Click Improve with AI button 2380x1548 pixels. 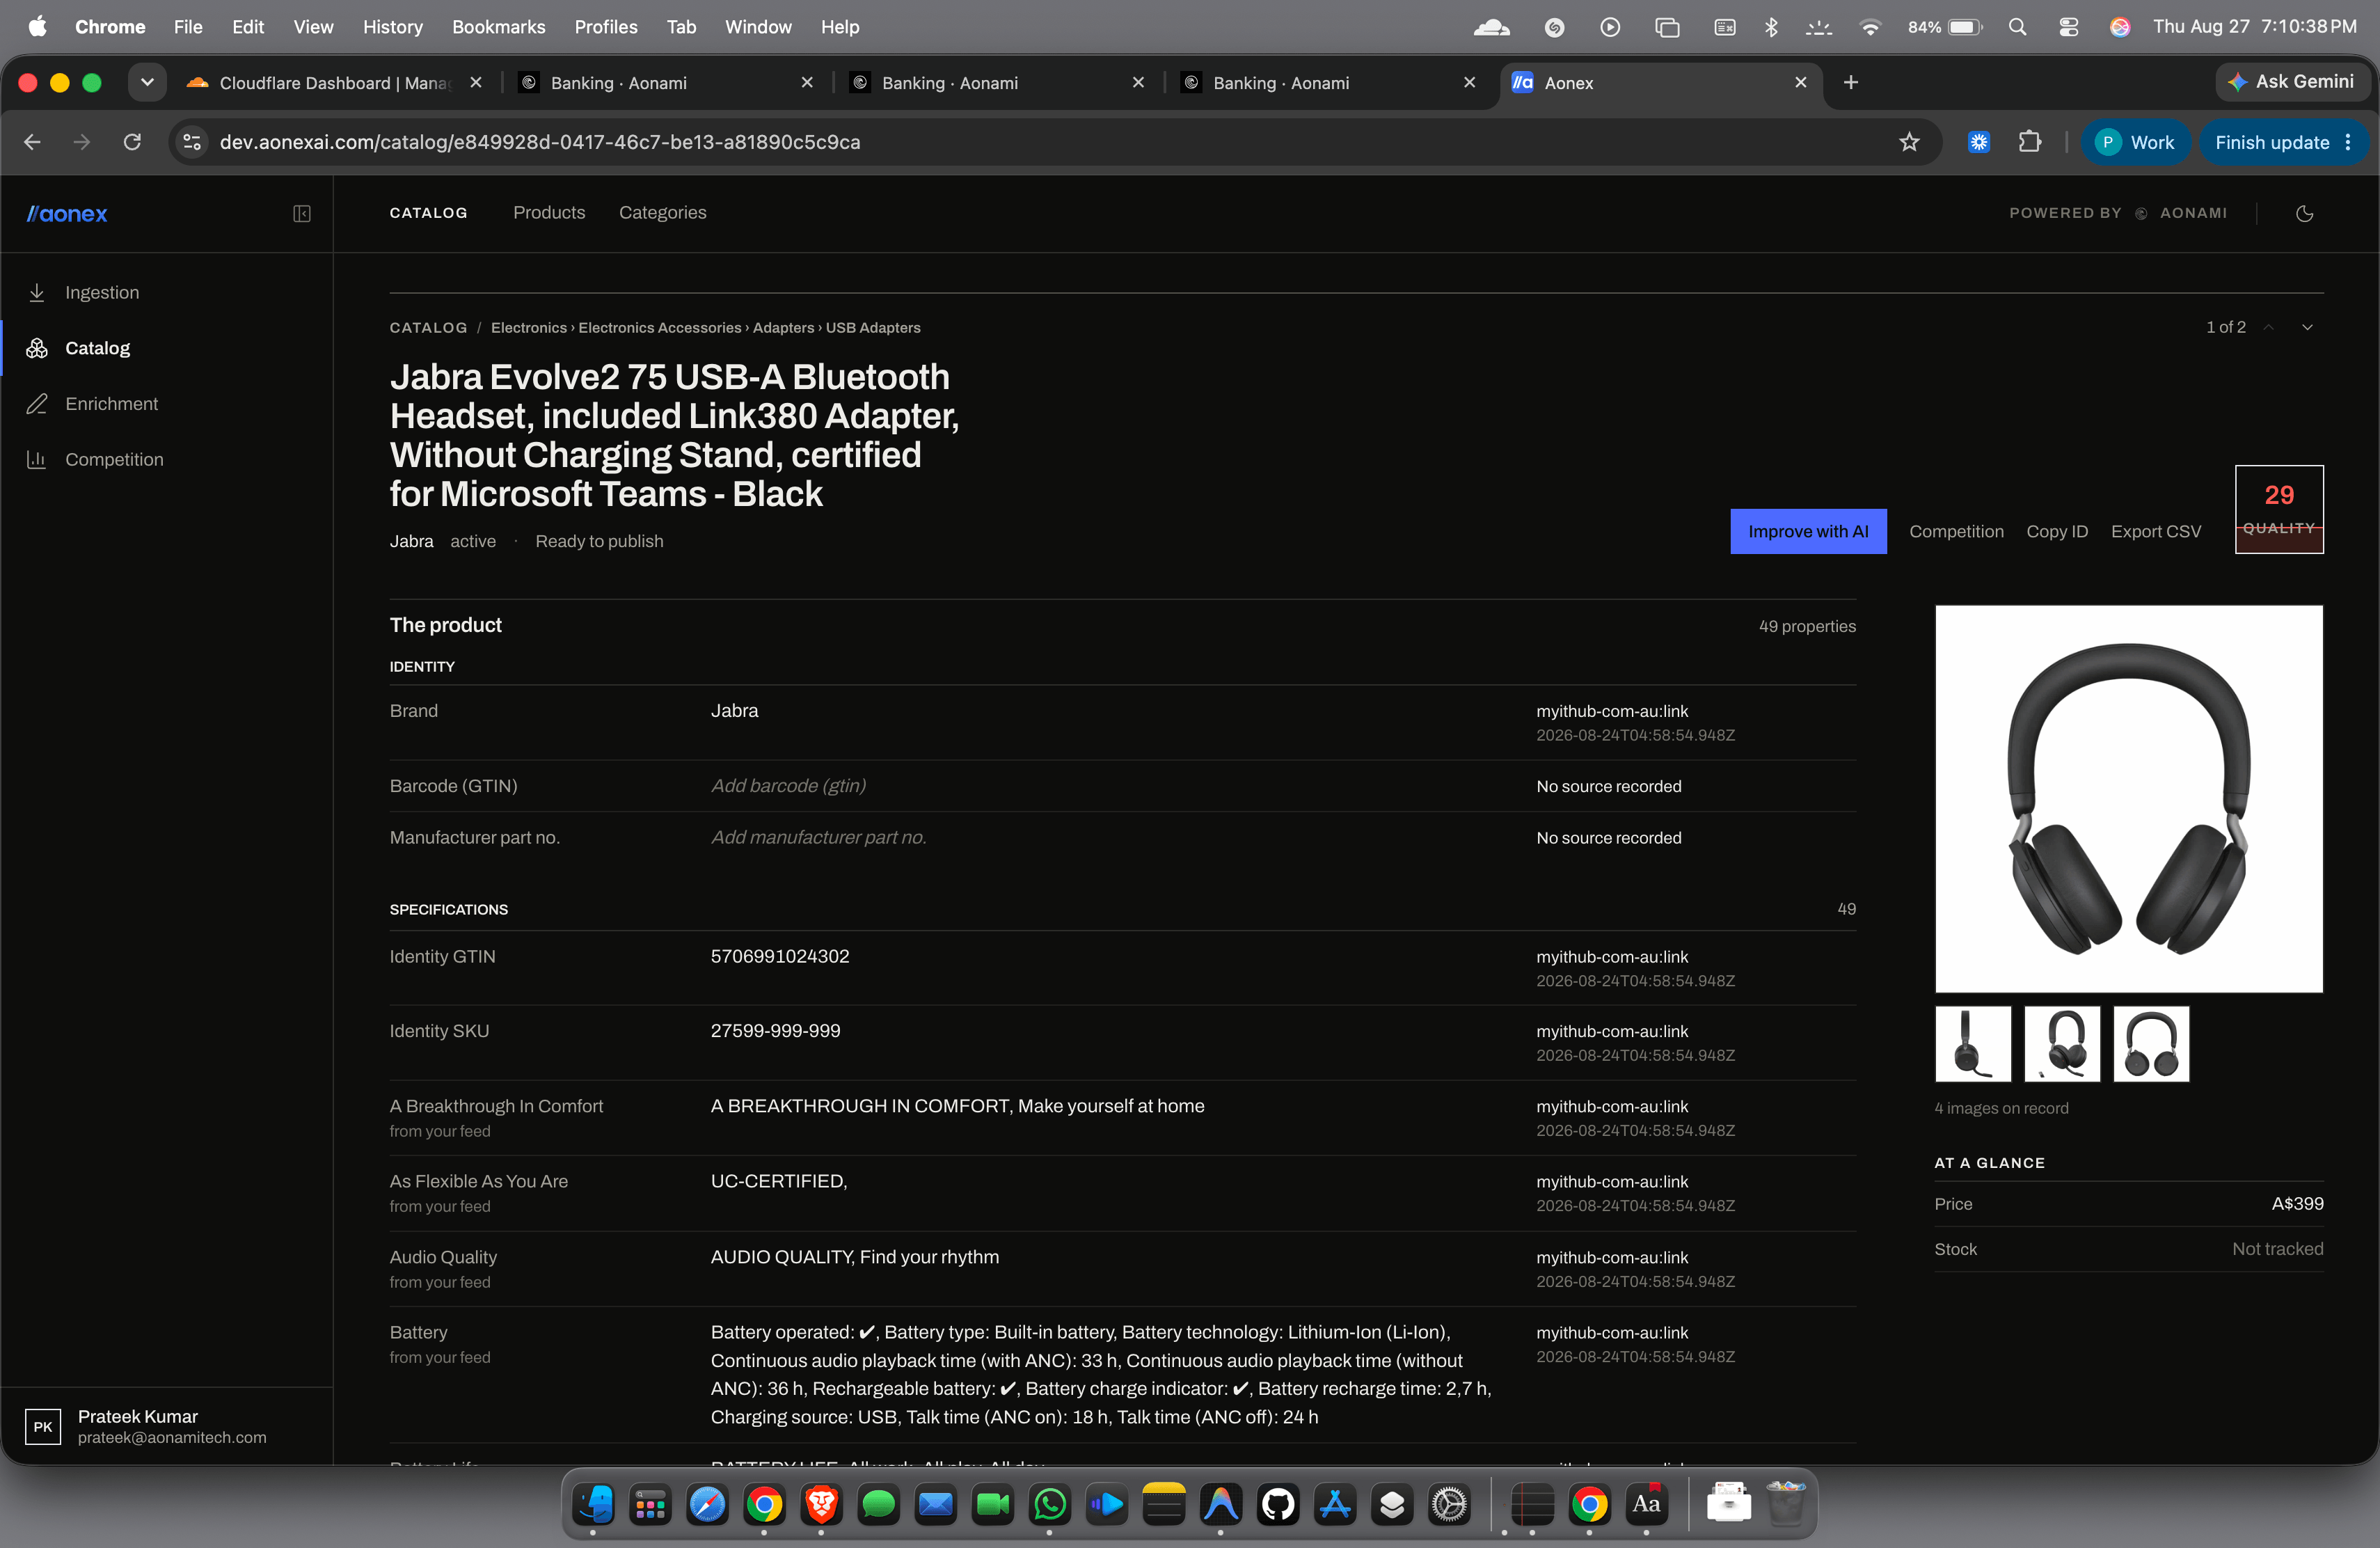[x=1808, y=531]
